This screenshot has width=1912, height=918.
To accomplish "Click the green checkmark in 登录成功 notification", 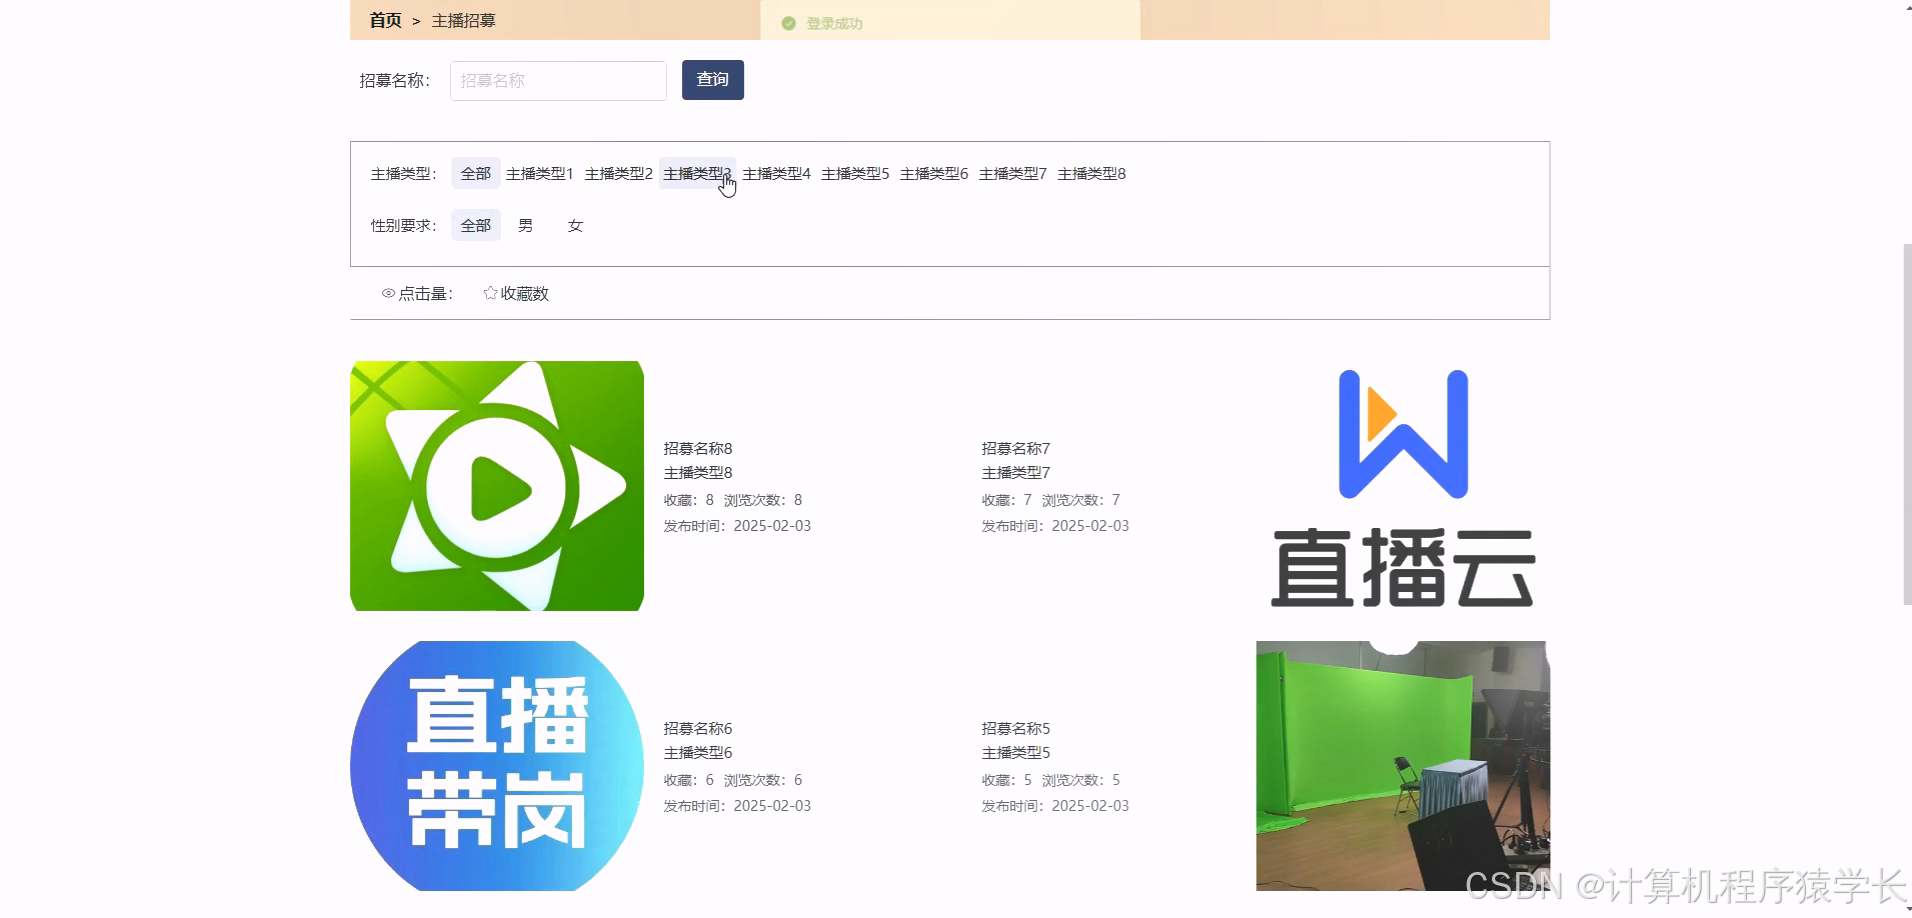I will [789, 21].
